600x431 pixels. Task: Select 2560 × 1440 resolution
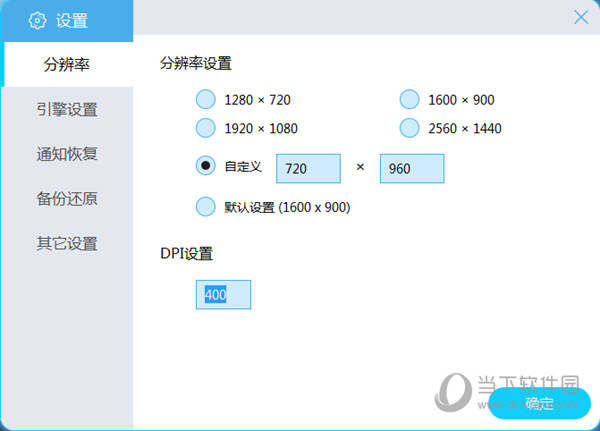(409, 127)
